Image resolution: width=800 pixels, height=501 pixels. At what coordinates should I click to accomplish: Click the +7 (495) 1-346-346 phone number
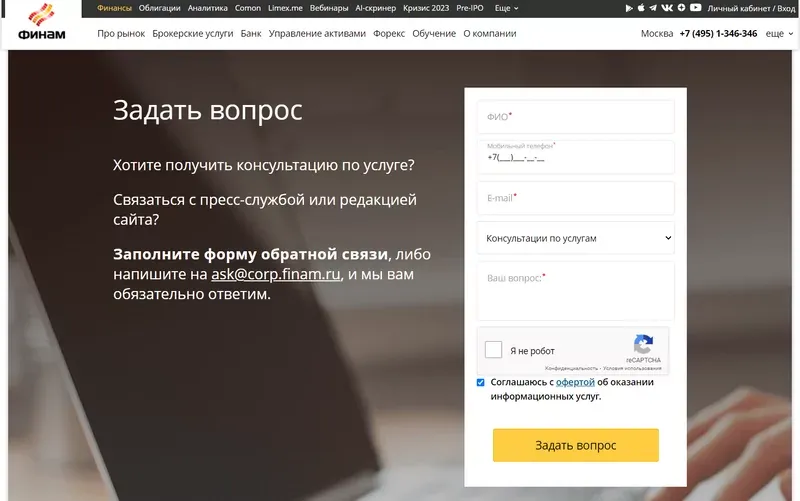(718, 34)
